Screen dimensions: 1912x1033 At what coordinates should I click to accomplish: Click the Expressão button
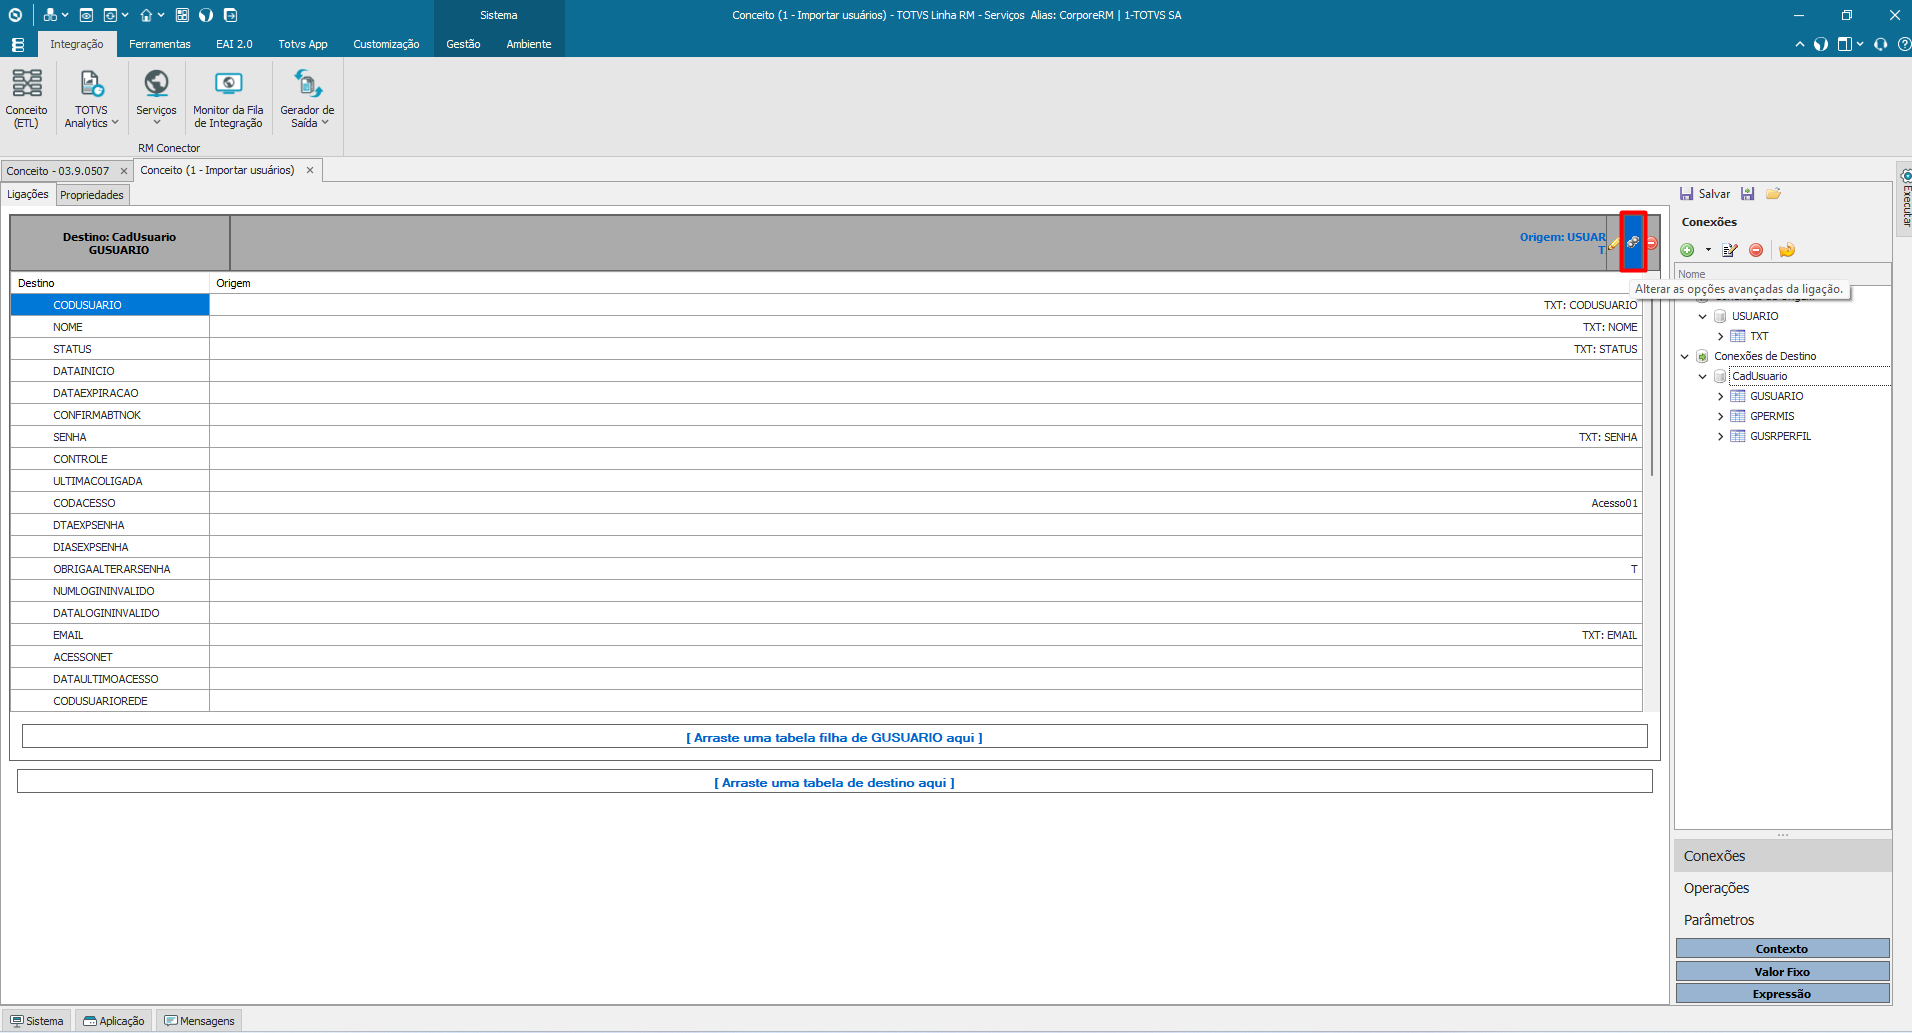click(1782, 994)
